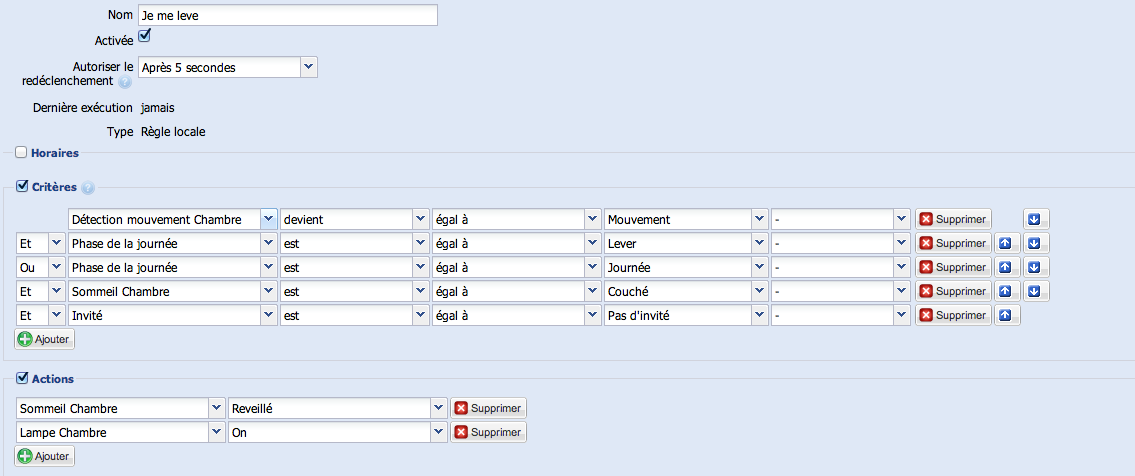This screenshot has height=476, width=1135.
Task: Move the Sommeil Chambre criterion up
Action: 1007,292
